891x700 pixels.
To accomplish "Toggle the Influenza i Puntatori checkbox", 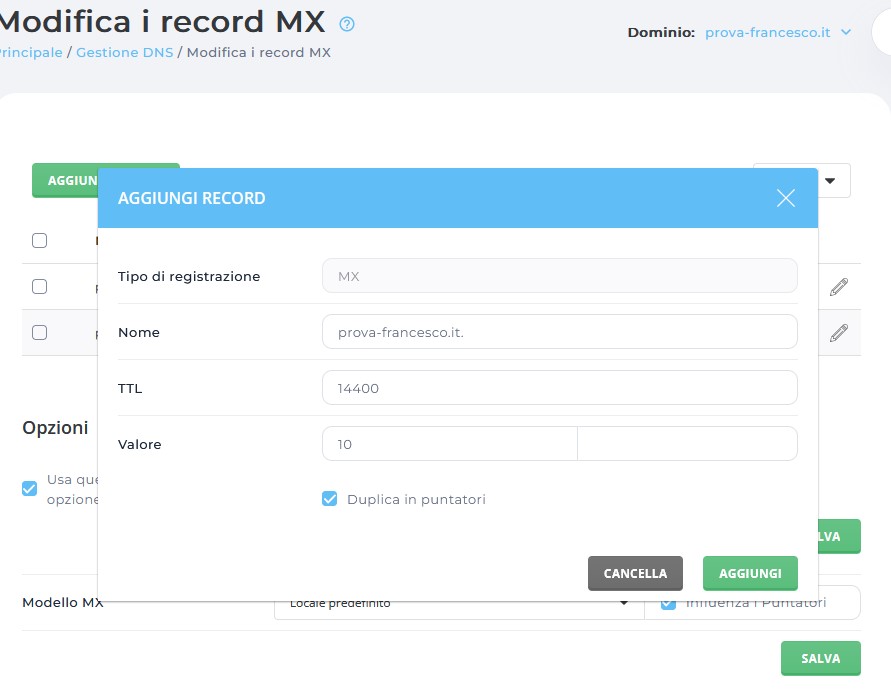I will pos(668,603).
